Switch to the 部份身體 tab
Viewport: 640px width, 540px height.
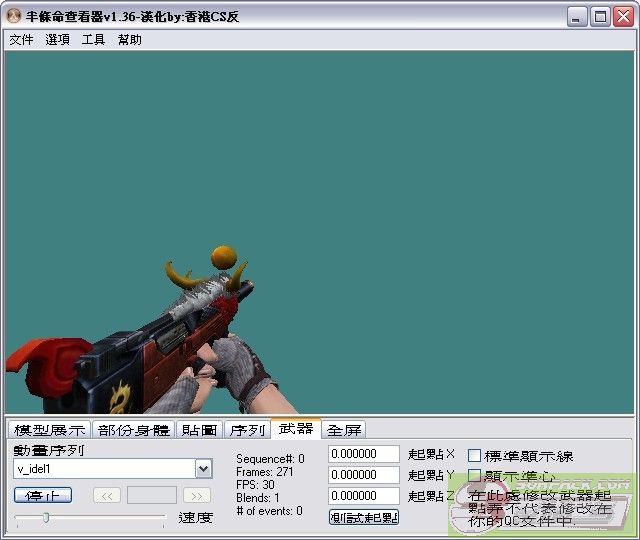[x=133, y=430]
